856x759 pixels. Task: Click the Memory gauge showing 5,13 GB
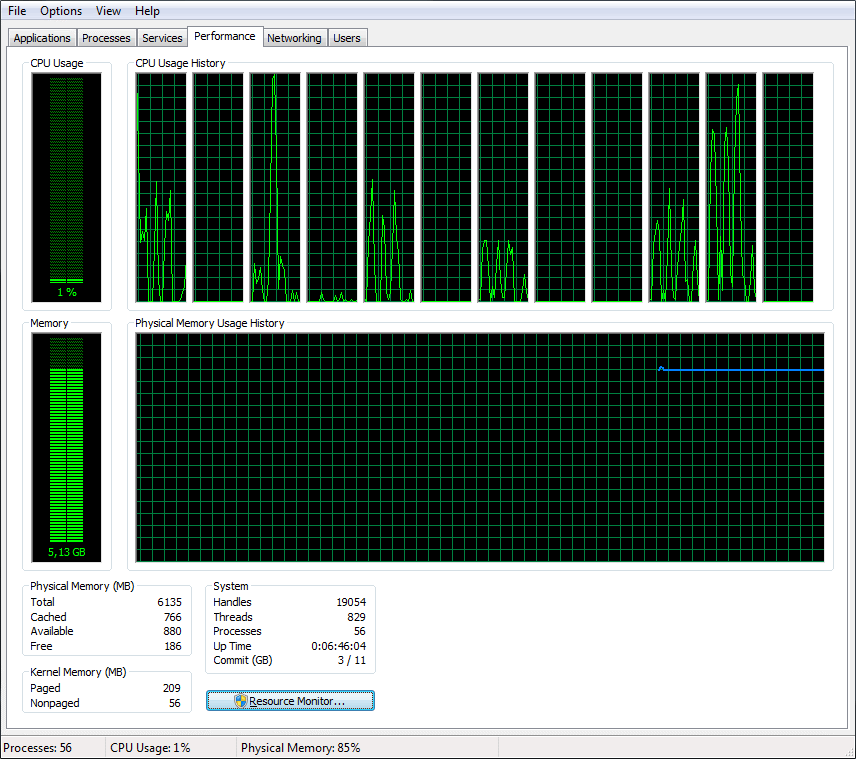tap(67, 447)
